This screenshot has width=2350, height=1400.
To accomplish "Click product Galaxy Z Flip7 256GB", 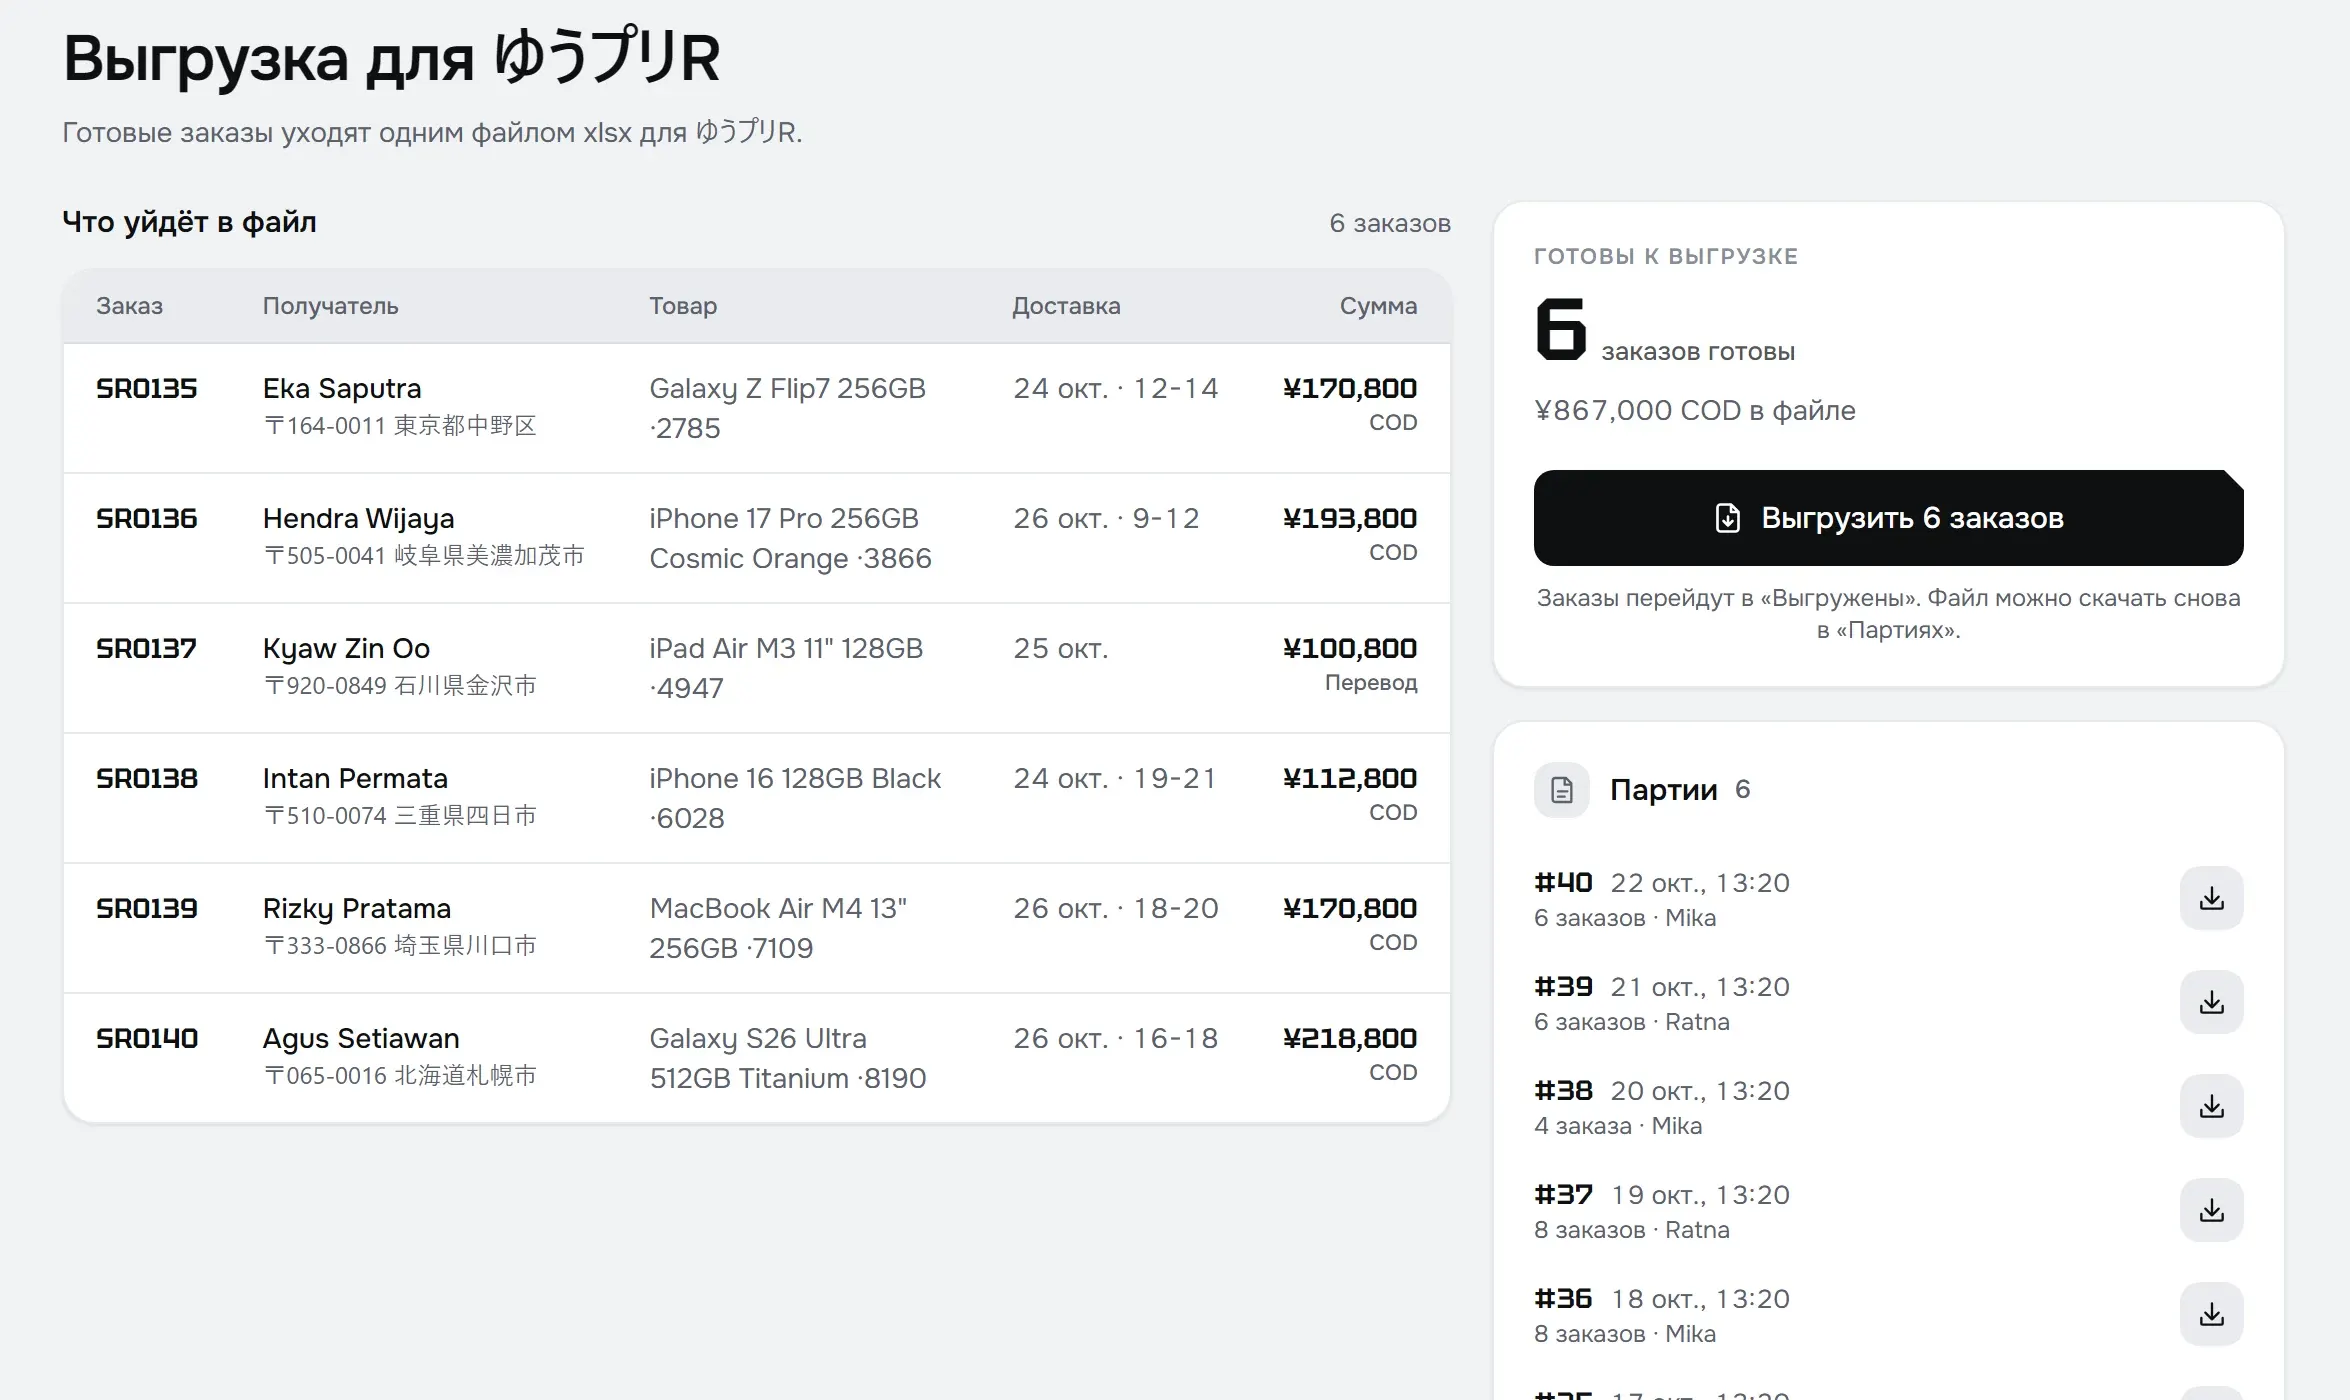I will coord(787,408).
